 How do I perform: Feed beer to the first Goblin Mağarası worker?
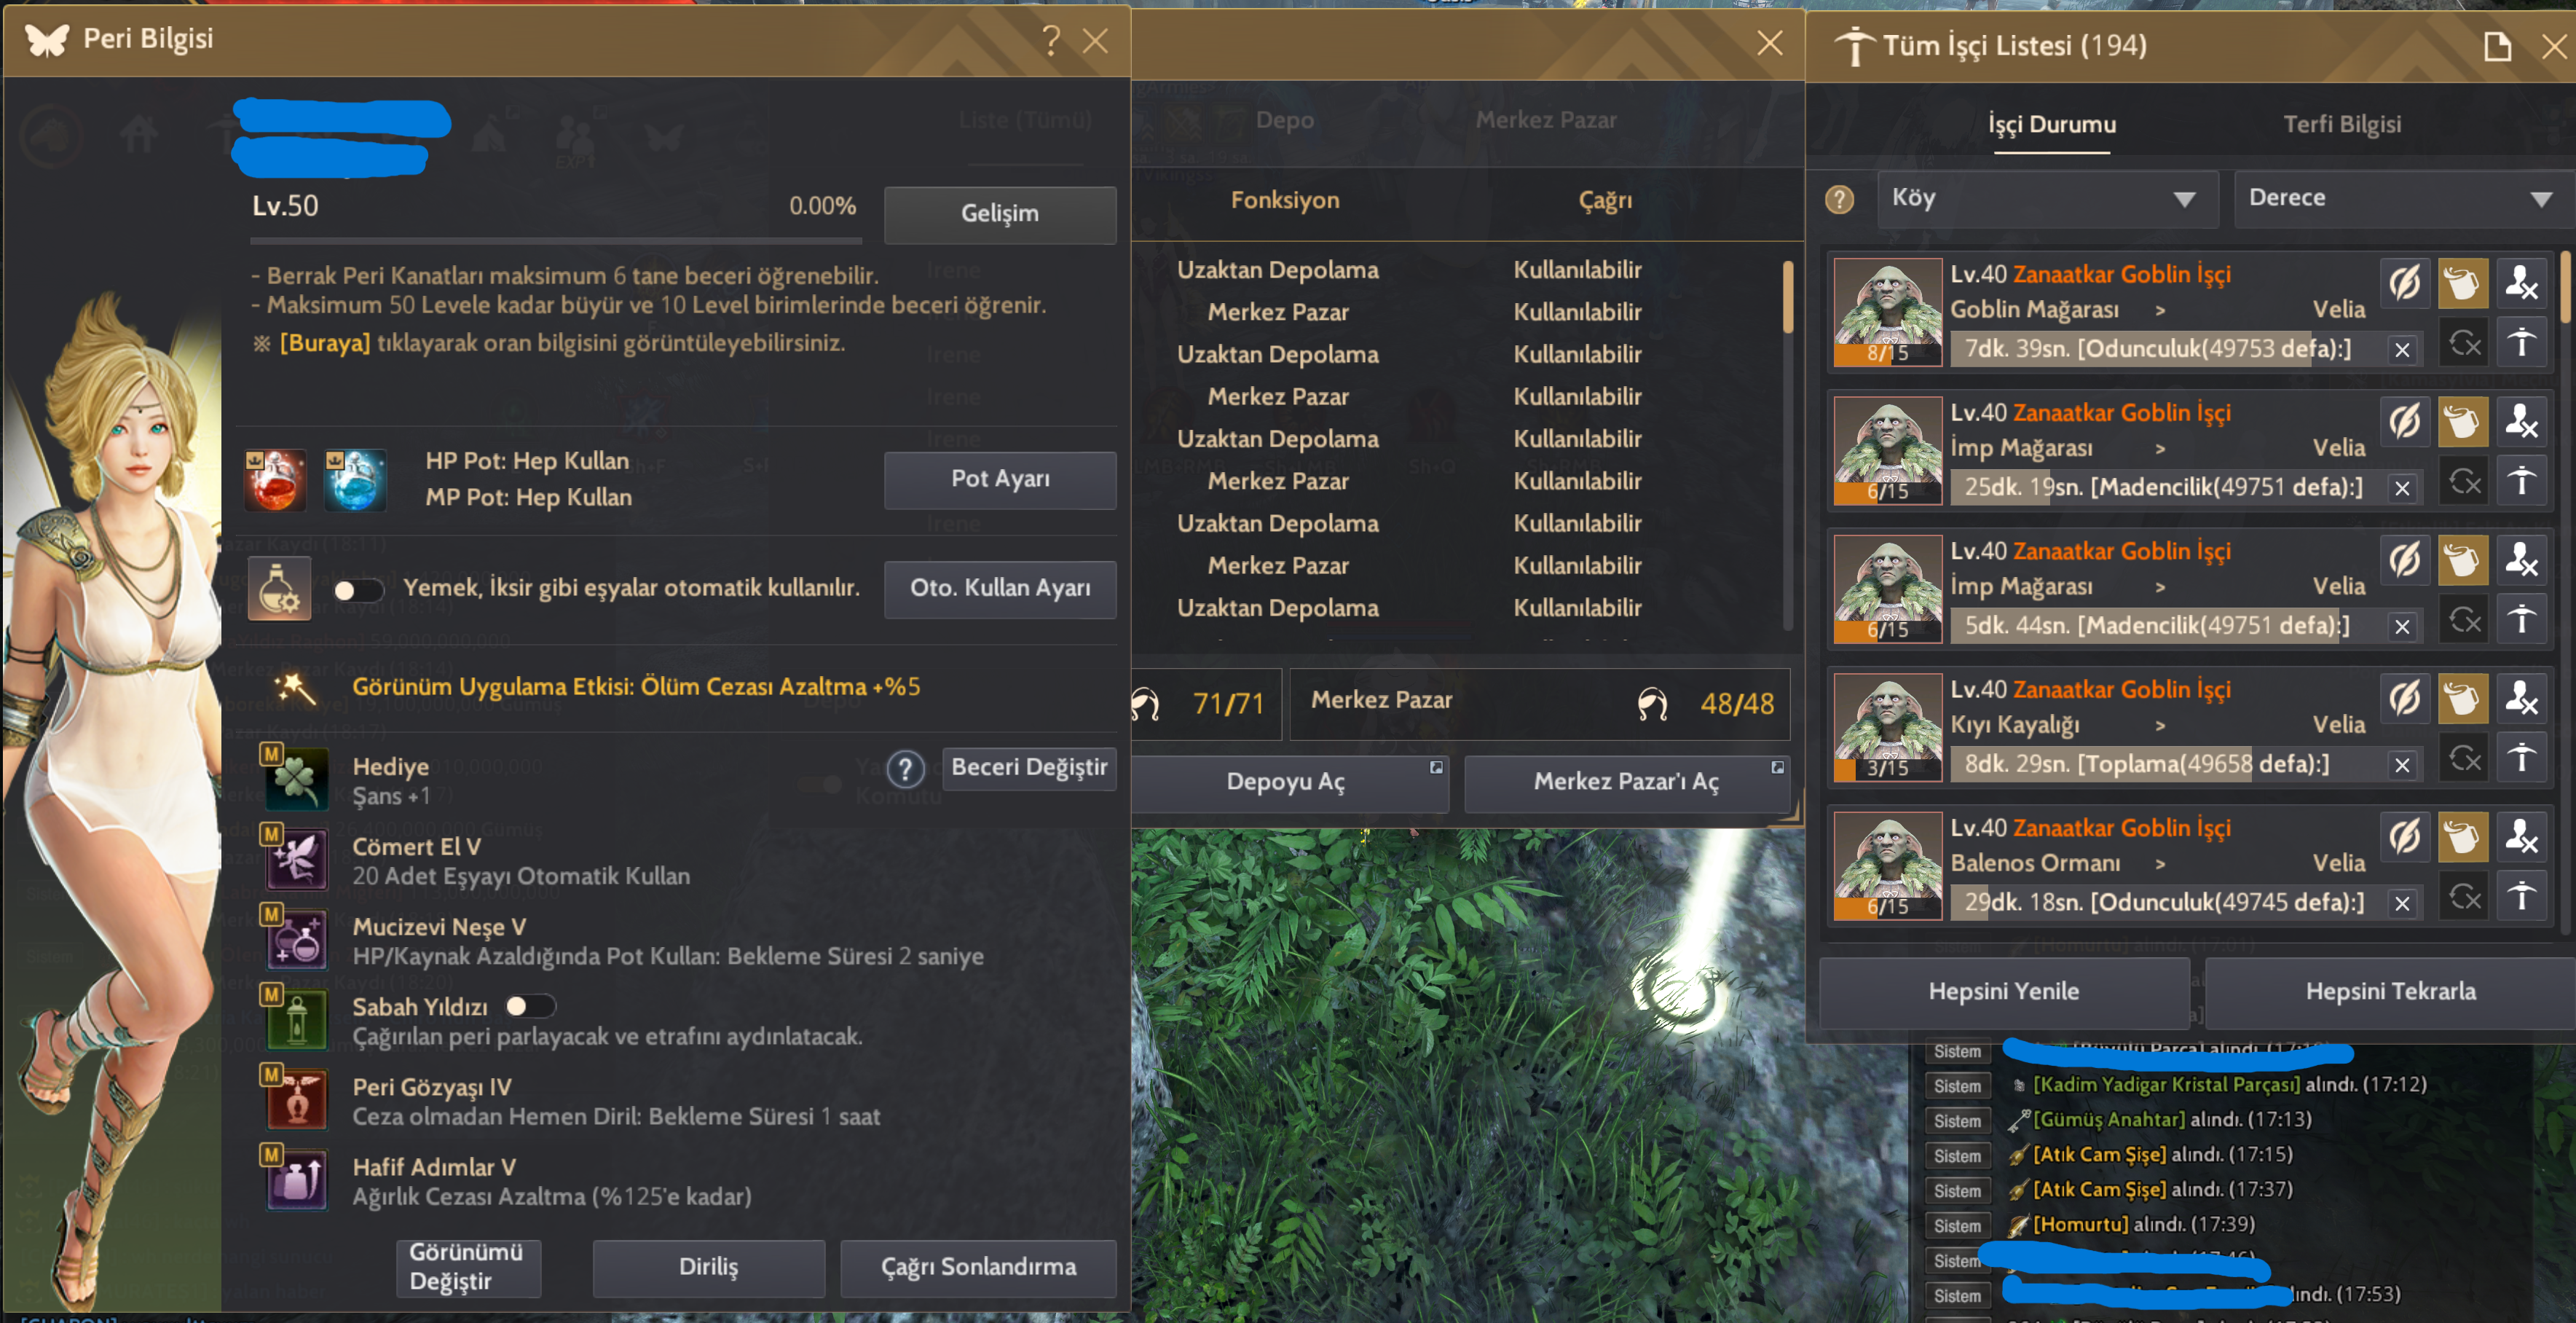(2462, 284)
